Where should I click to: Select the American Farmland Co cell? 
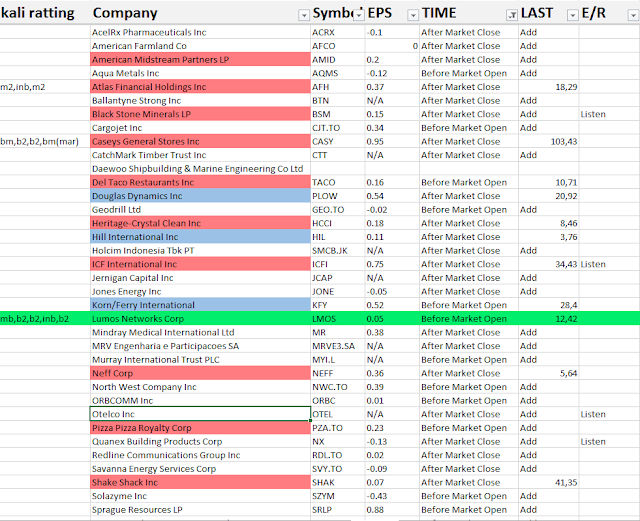(x=200, y=46)
